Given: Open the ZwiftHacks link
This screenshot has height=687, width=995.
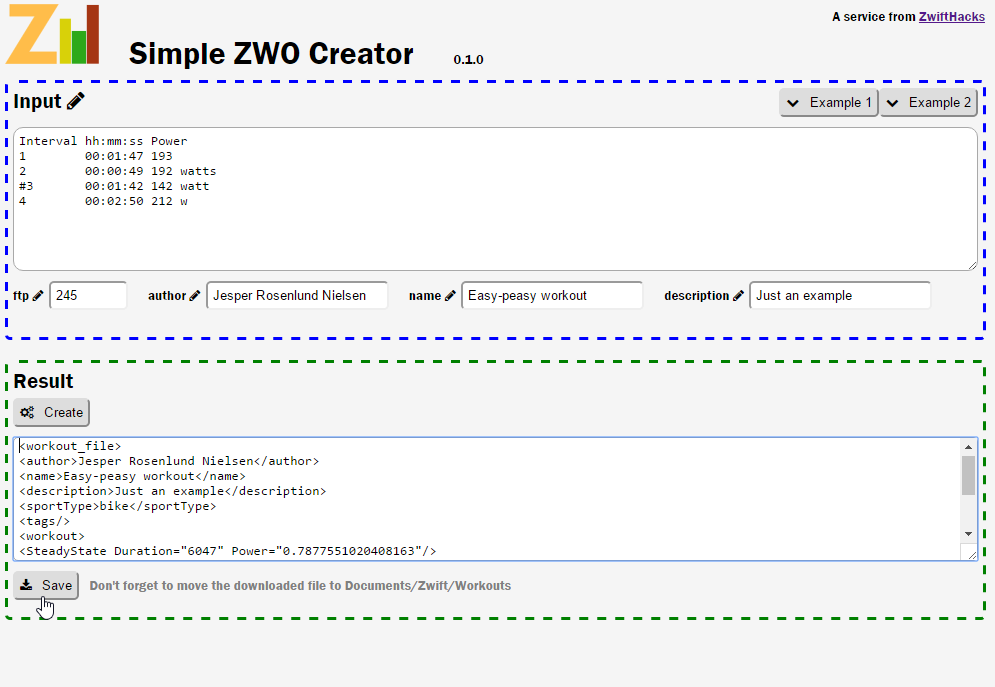Looking at the screenshot, I should (952, 17).
